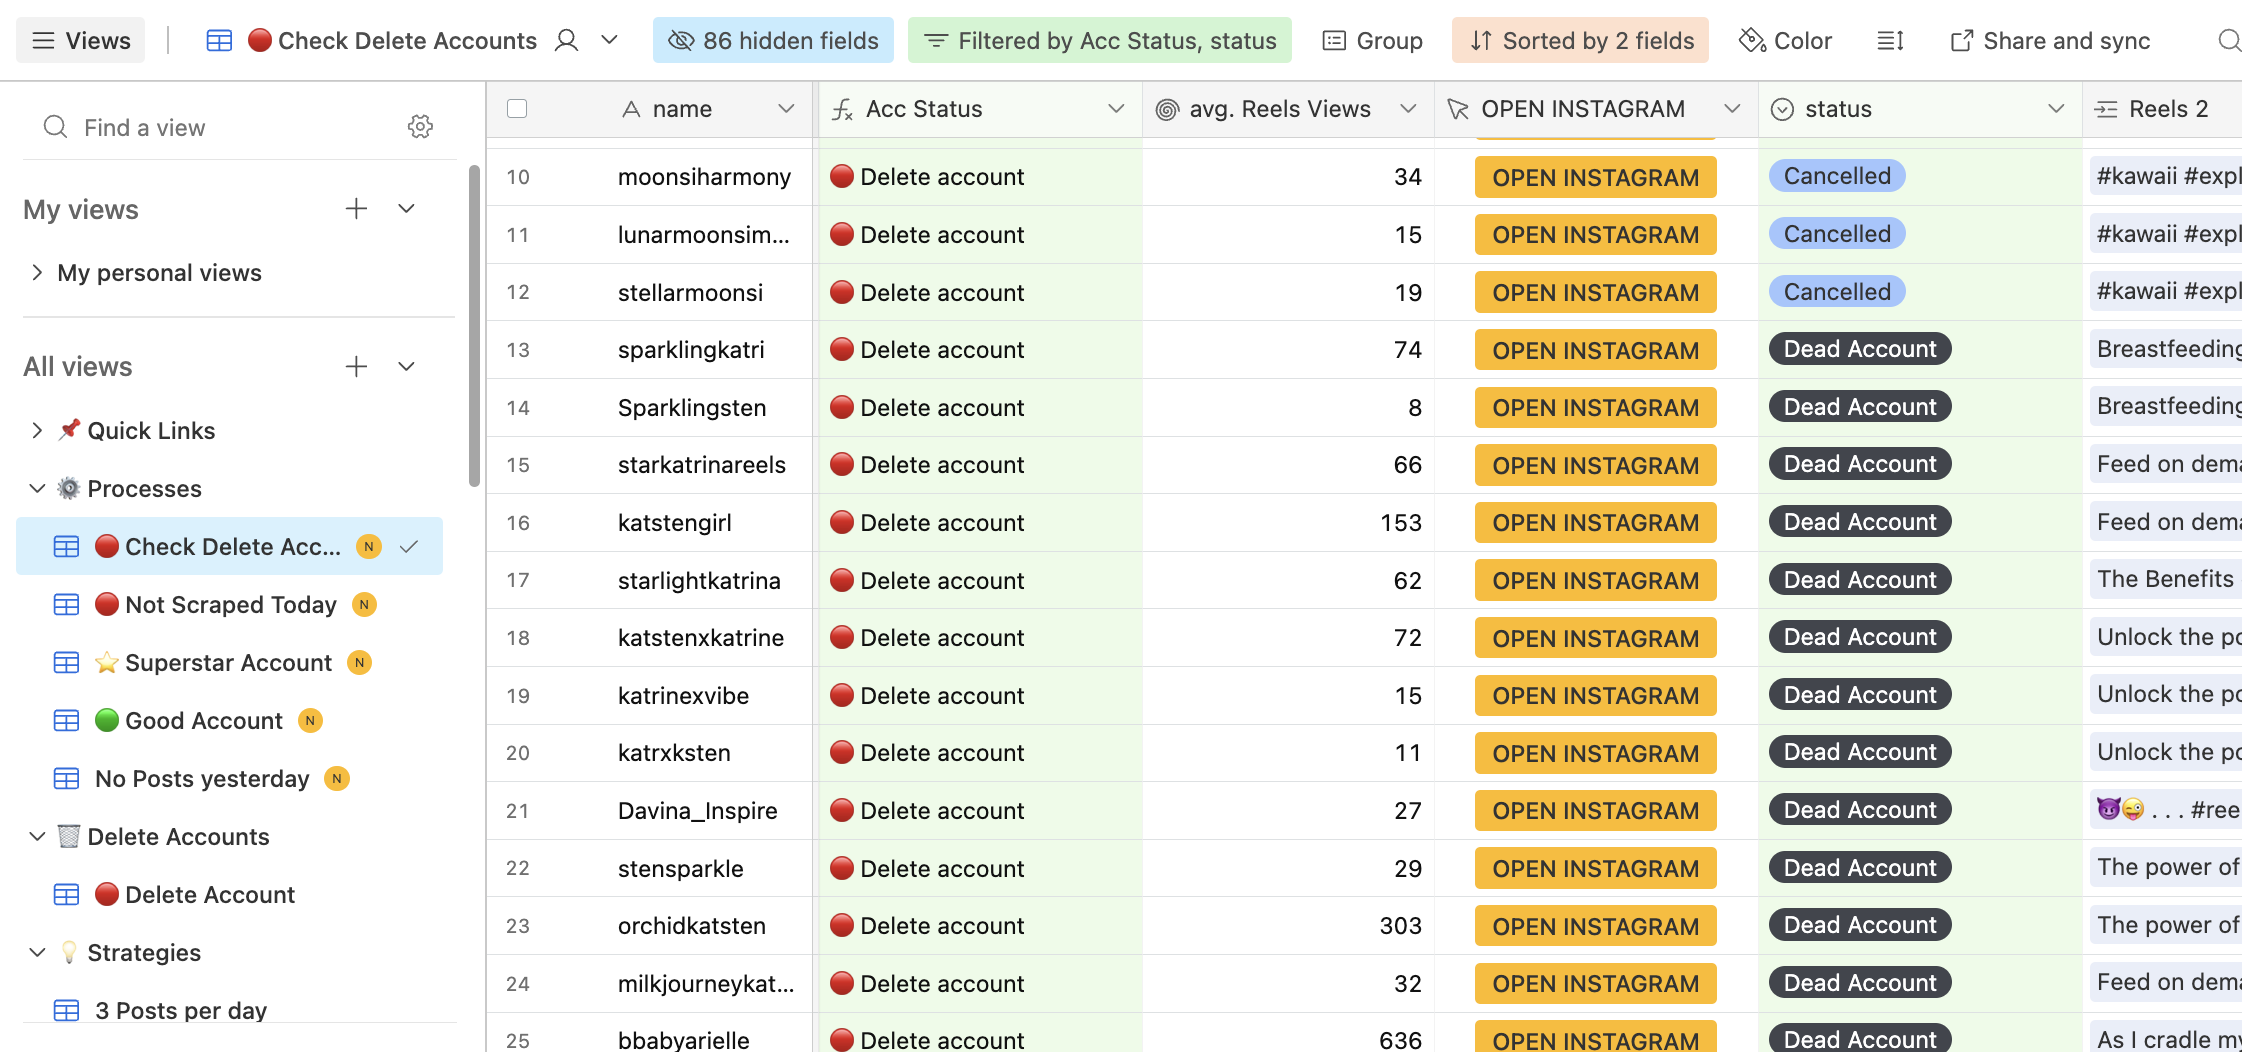Select the Check Delete Acc... view
The width and height of the screenshot is (2242, 1052).
click(x=229, y=546)
